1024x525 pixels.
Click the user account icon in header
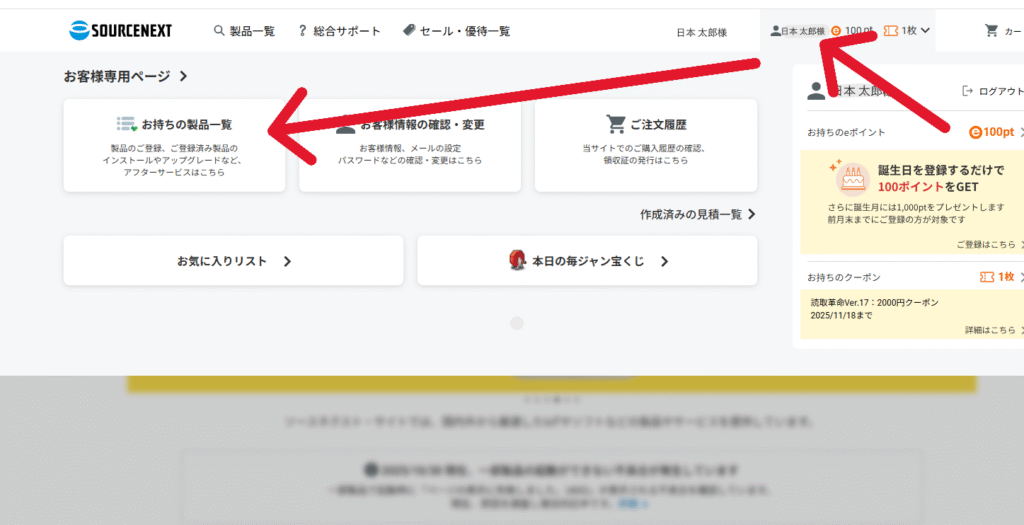coord(775,31)
